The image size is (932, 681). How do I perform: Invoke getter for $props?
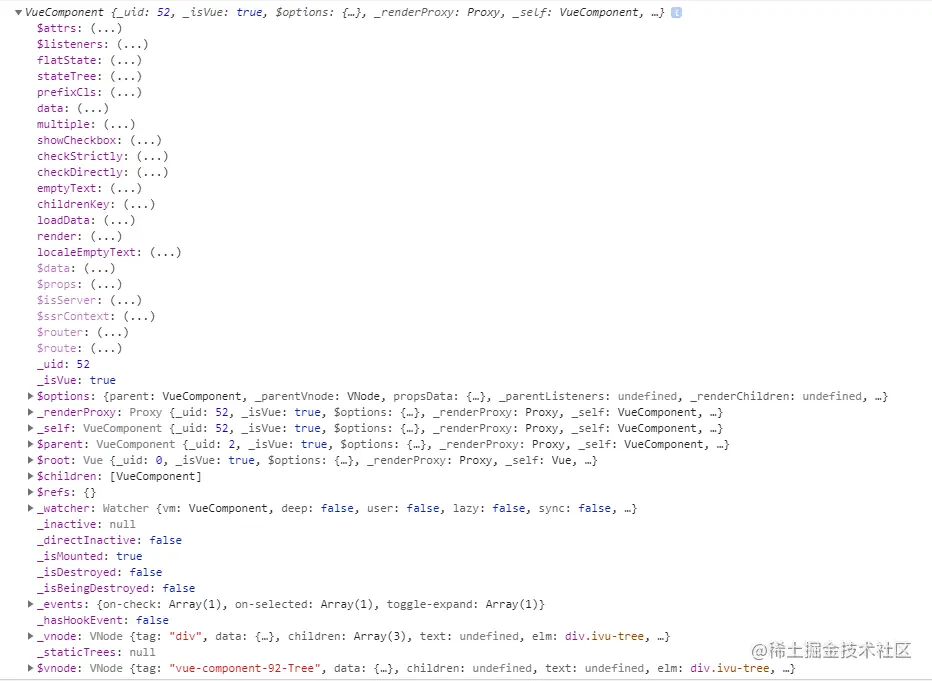coord(106,285)
